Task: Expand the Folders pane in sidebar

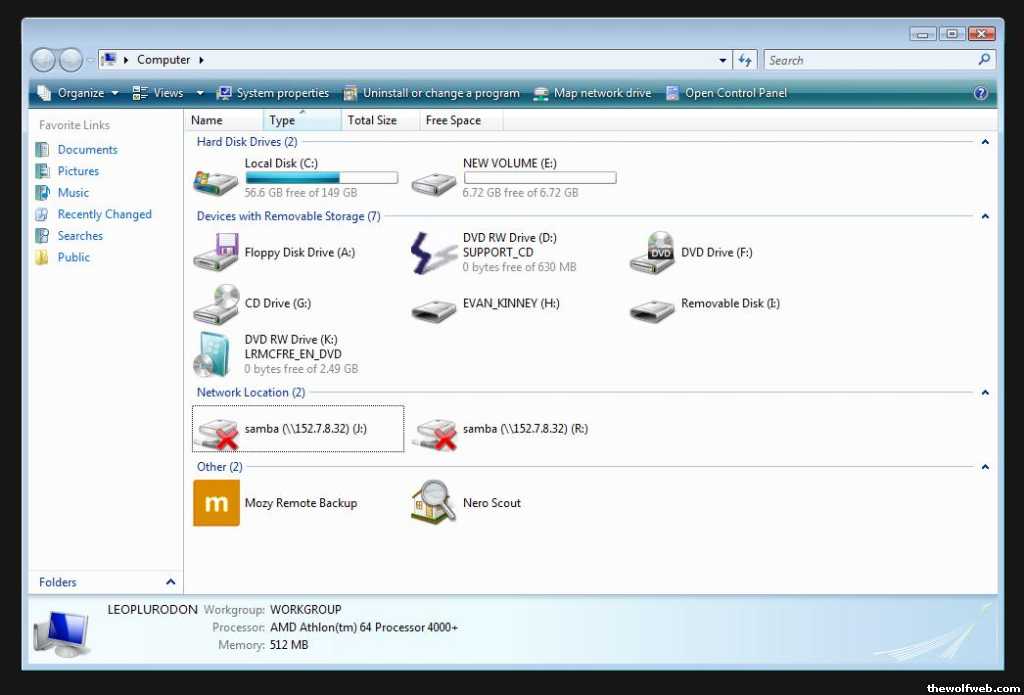Action: (x=170, y=582)
